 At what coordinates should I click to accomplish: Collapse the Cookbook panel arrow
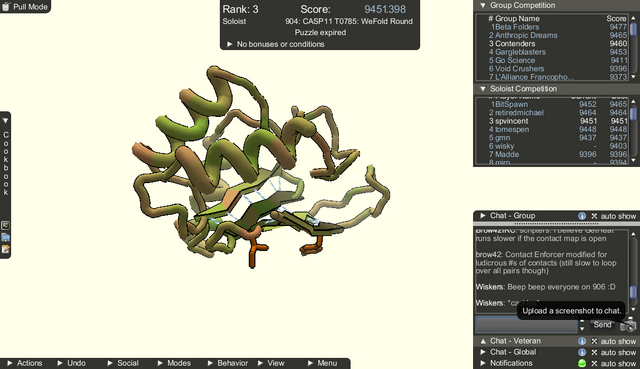click(x=5, y=120)
